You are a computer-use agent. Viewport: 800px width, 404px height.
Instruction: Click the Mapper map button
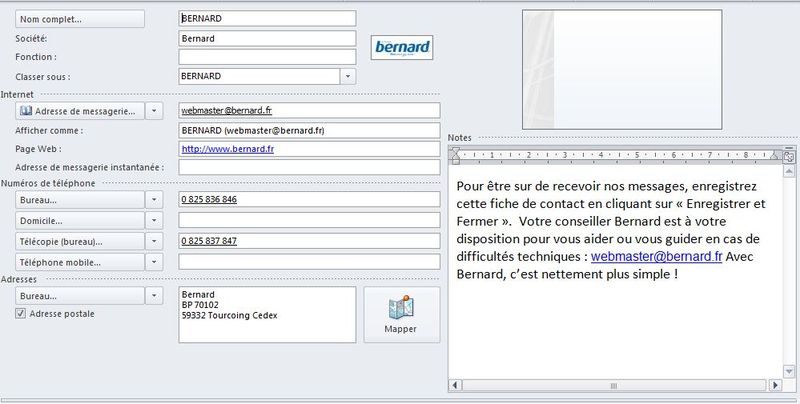pyautogui.click(x=402, y=315)
